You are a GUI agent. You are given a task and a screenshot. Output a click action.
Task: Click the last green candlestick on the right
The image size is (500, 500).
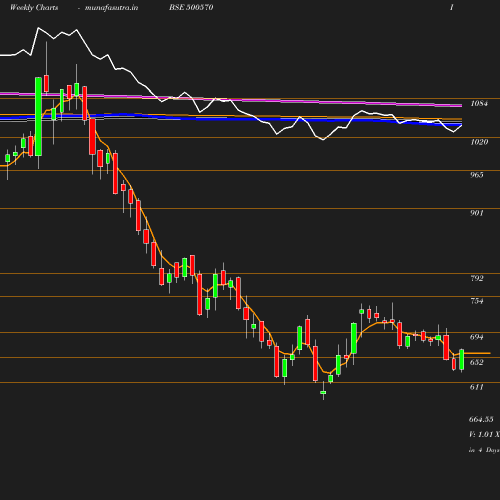pyautogui.click(x=462, y=360)
